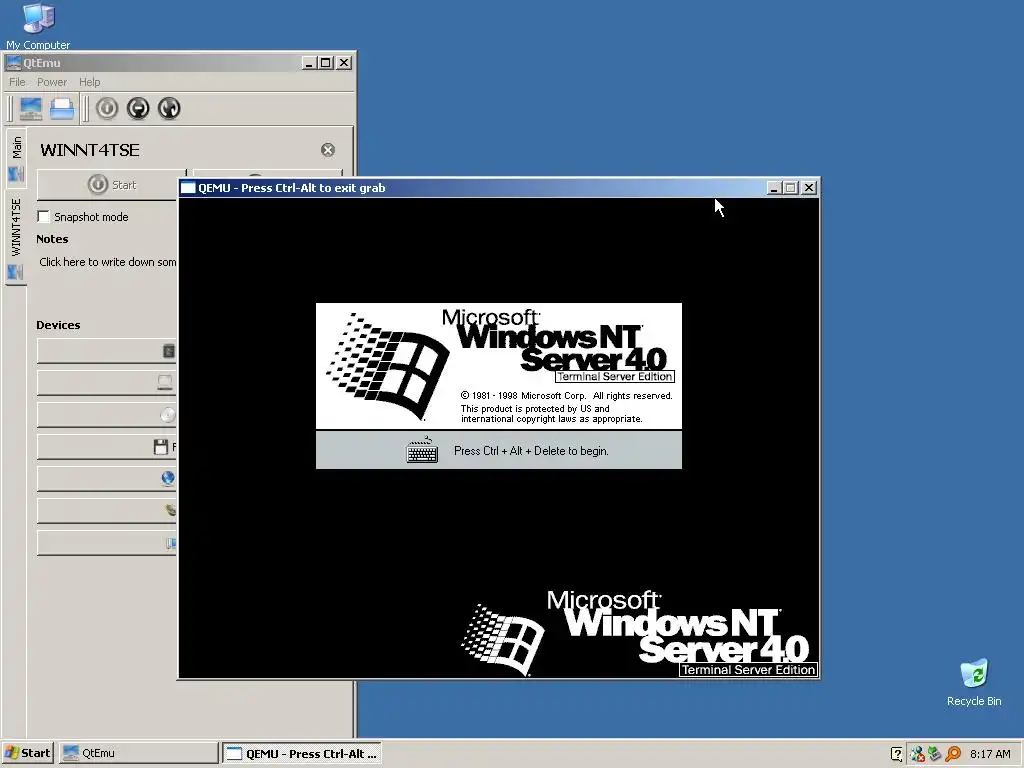
Task: Open the File menu in QtEmu
Action: tap(17, 82)
